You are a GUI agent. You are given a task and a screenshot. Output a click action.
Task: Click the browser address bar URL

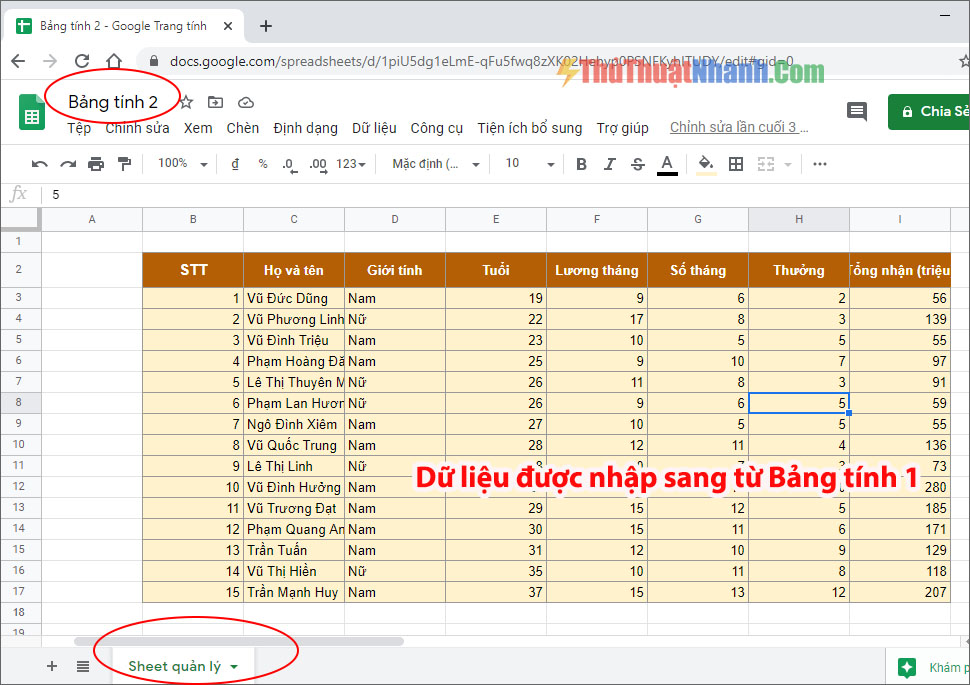(481, 61)
